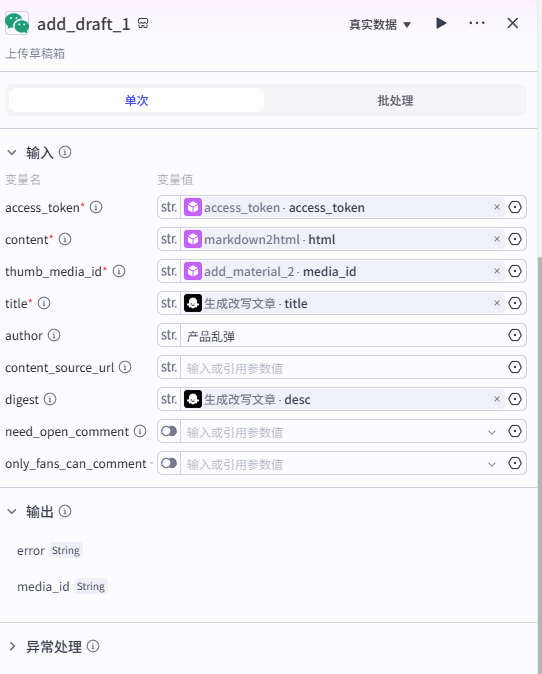Screen dimensions: 542x674
Task: Collapse the 输入 section
Action: (x=12, y=152)
